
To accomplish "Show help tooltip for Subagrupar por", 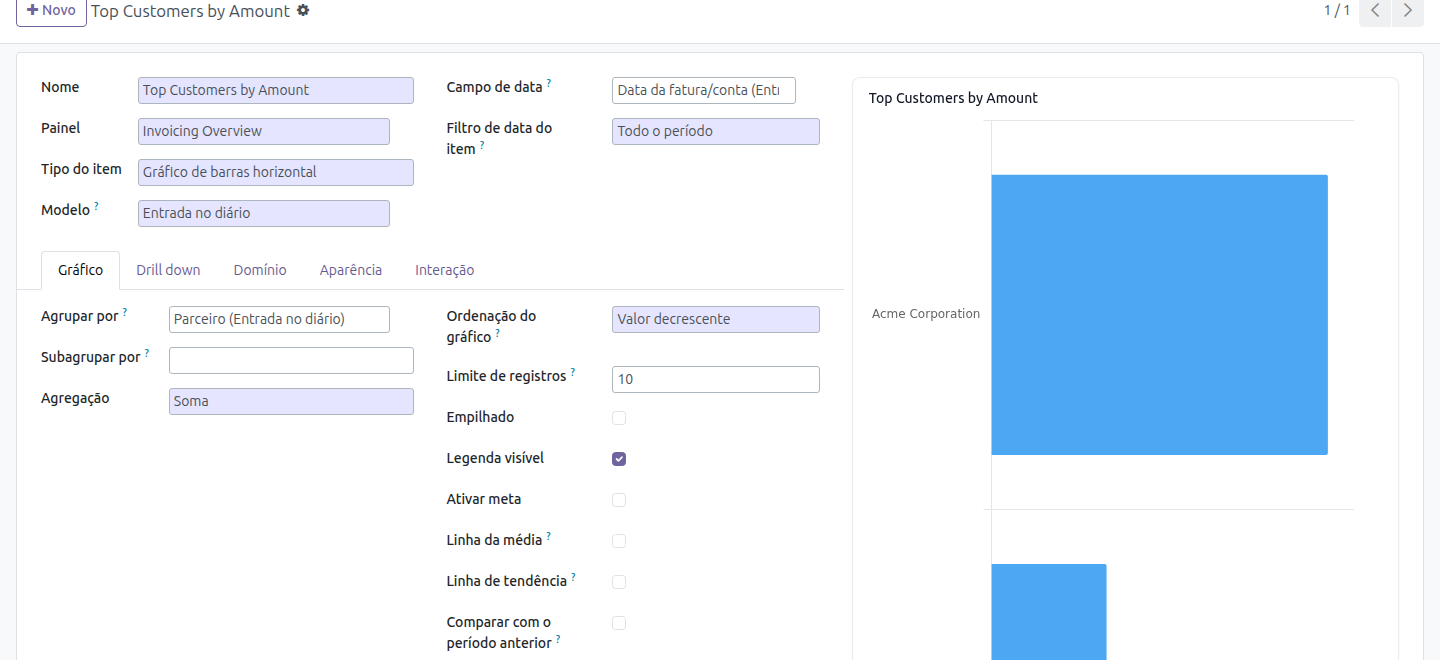I will click(147, 353).
